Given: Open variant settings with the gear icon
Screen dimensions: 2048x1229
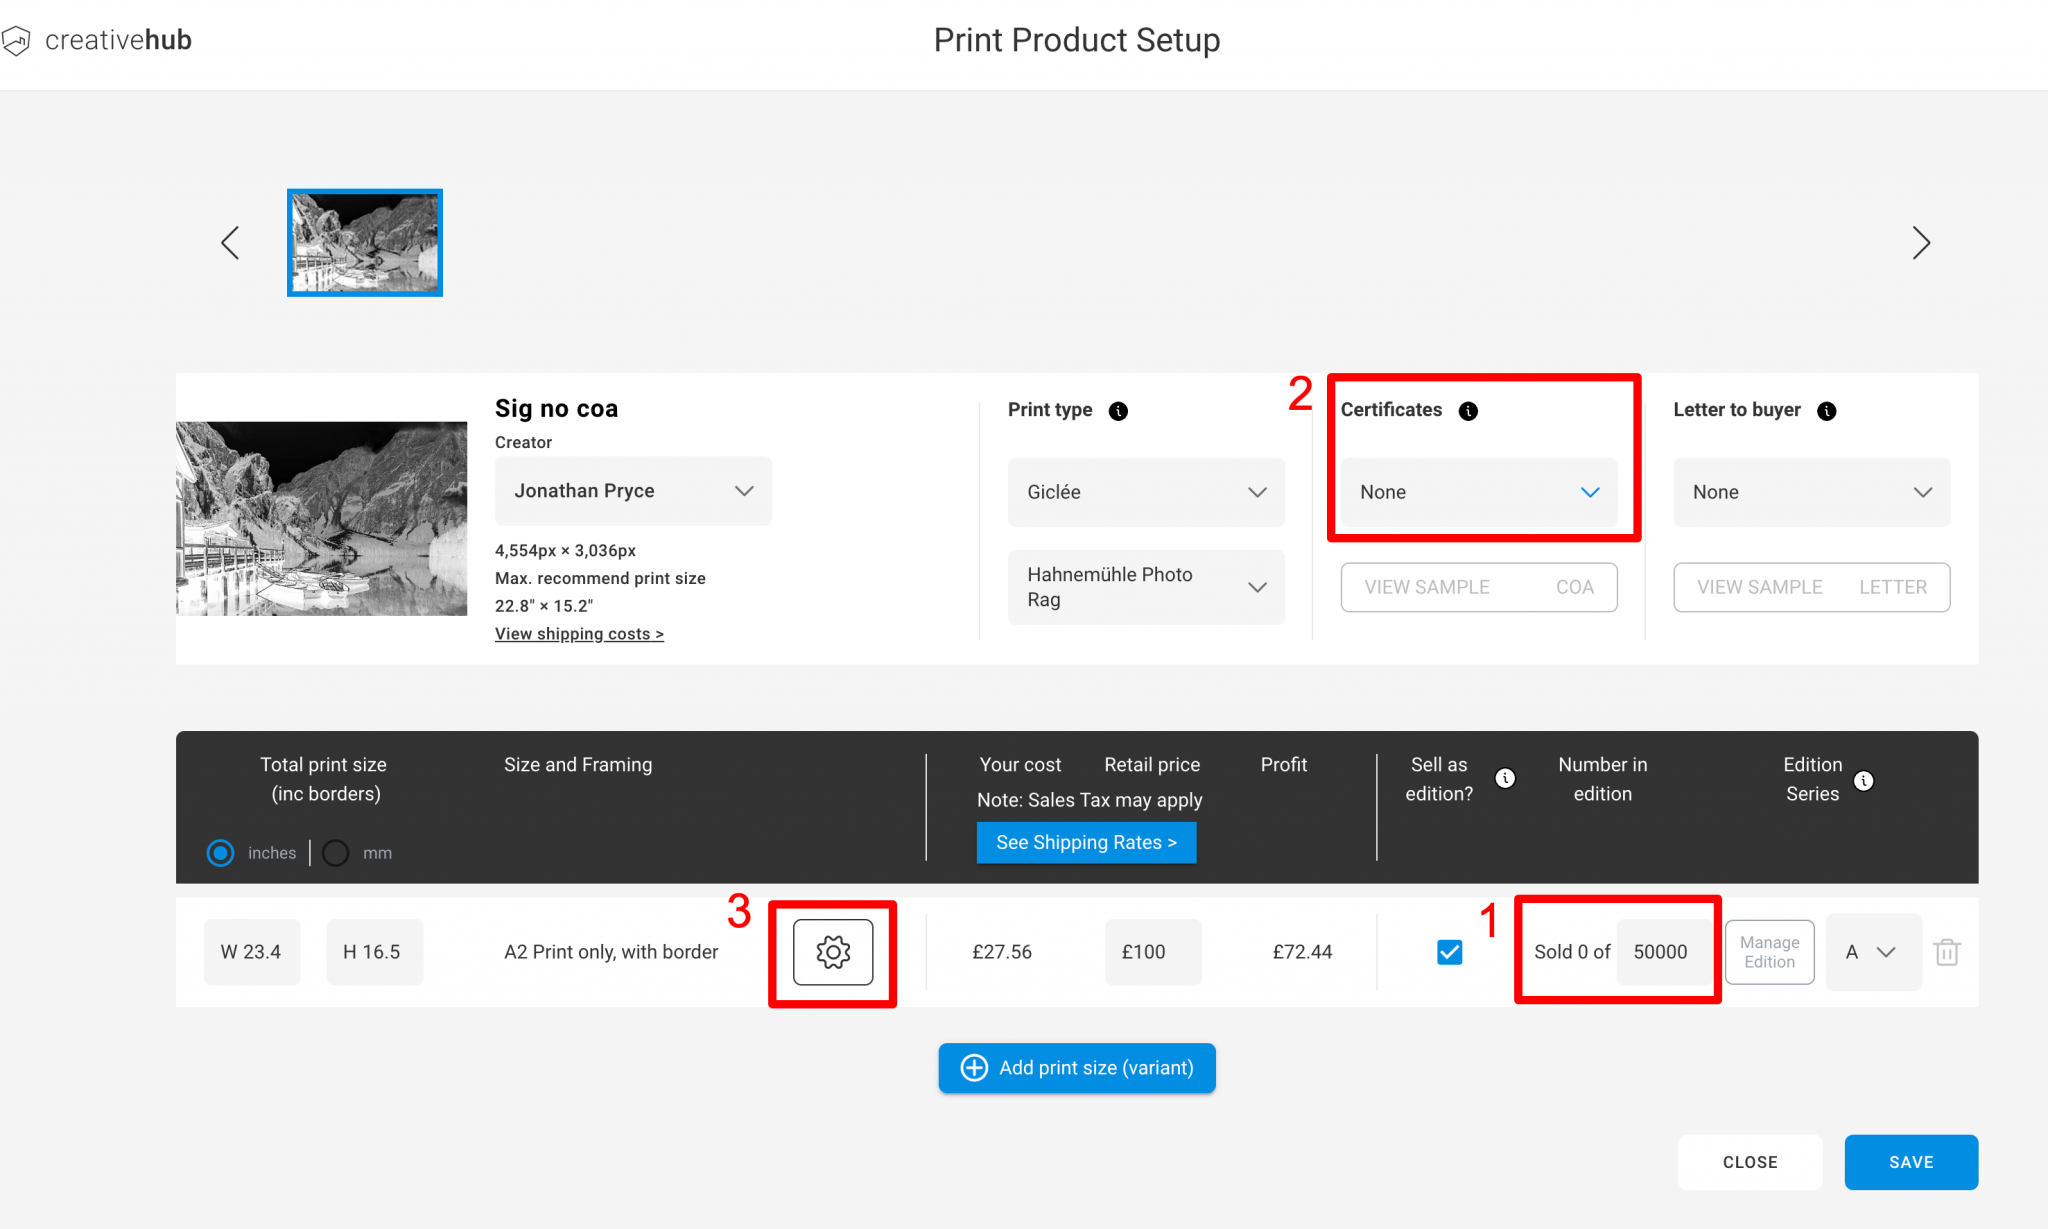Looking at the screenshot, I should point(832,952).
